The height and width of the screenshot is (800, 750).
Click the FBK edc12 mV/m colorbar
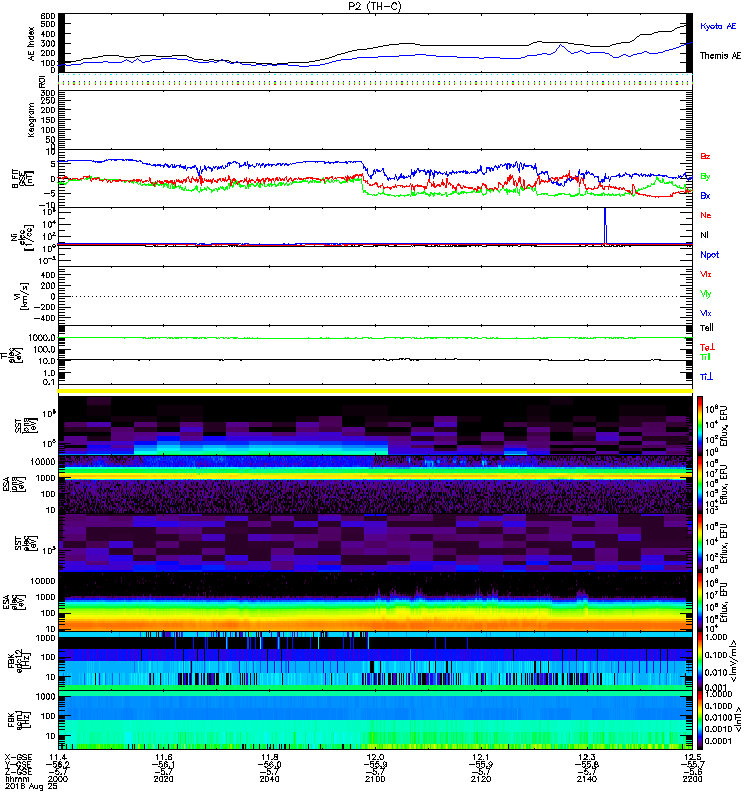pos(699,660)
